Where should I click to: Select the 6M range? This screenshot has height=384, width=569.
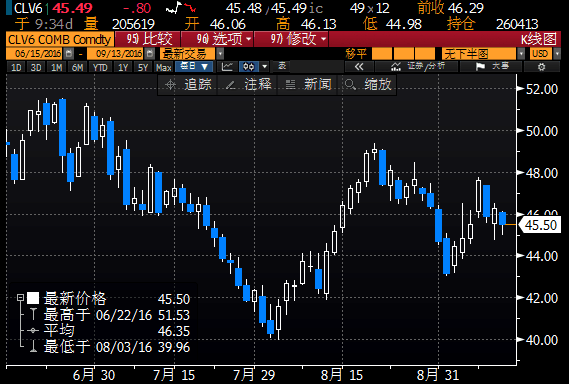tap(77, 67)
